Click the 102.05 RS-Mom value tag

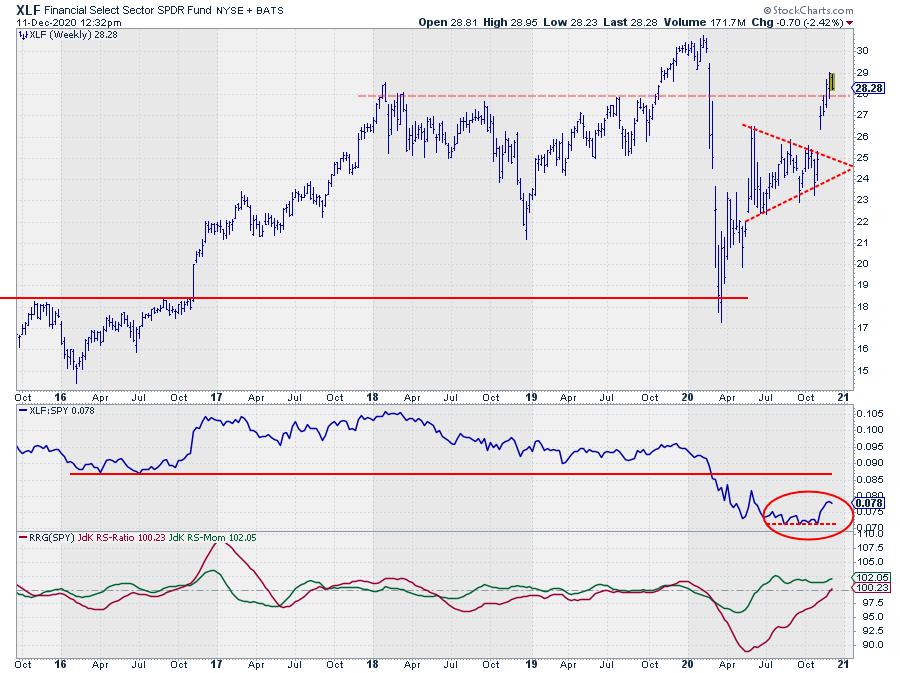pyautogui.click(x=868, y=578)
